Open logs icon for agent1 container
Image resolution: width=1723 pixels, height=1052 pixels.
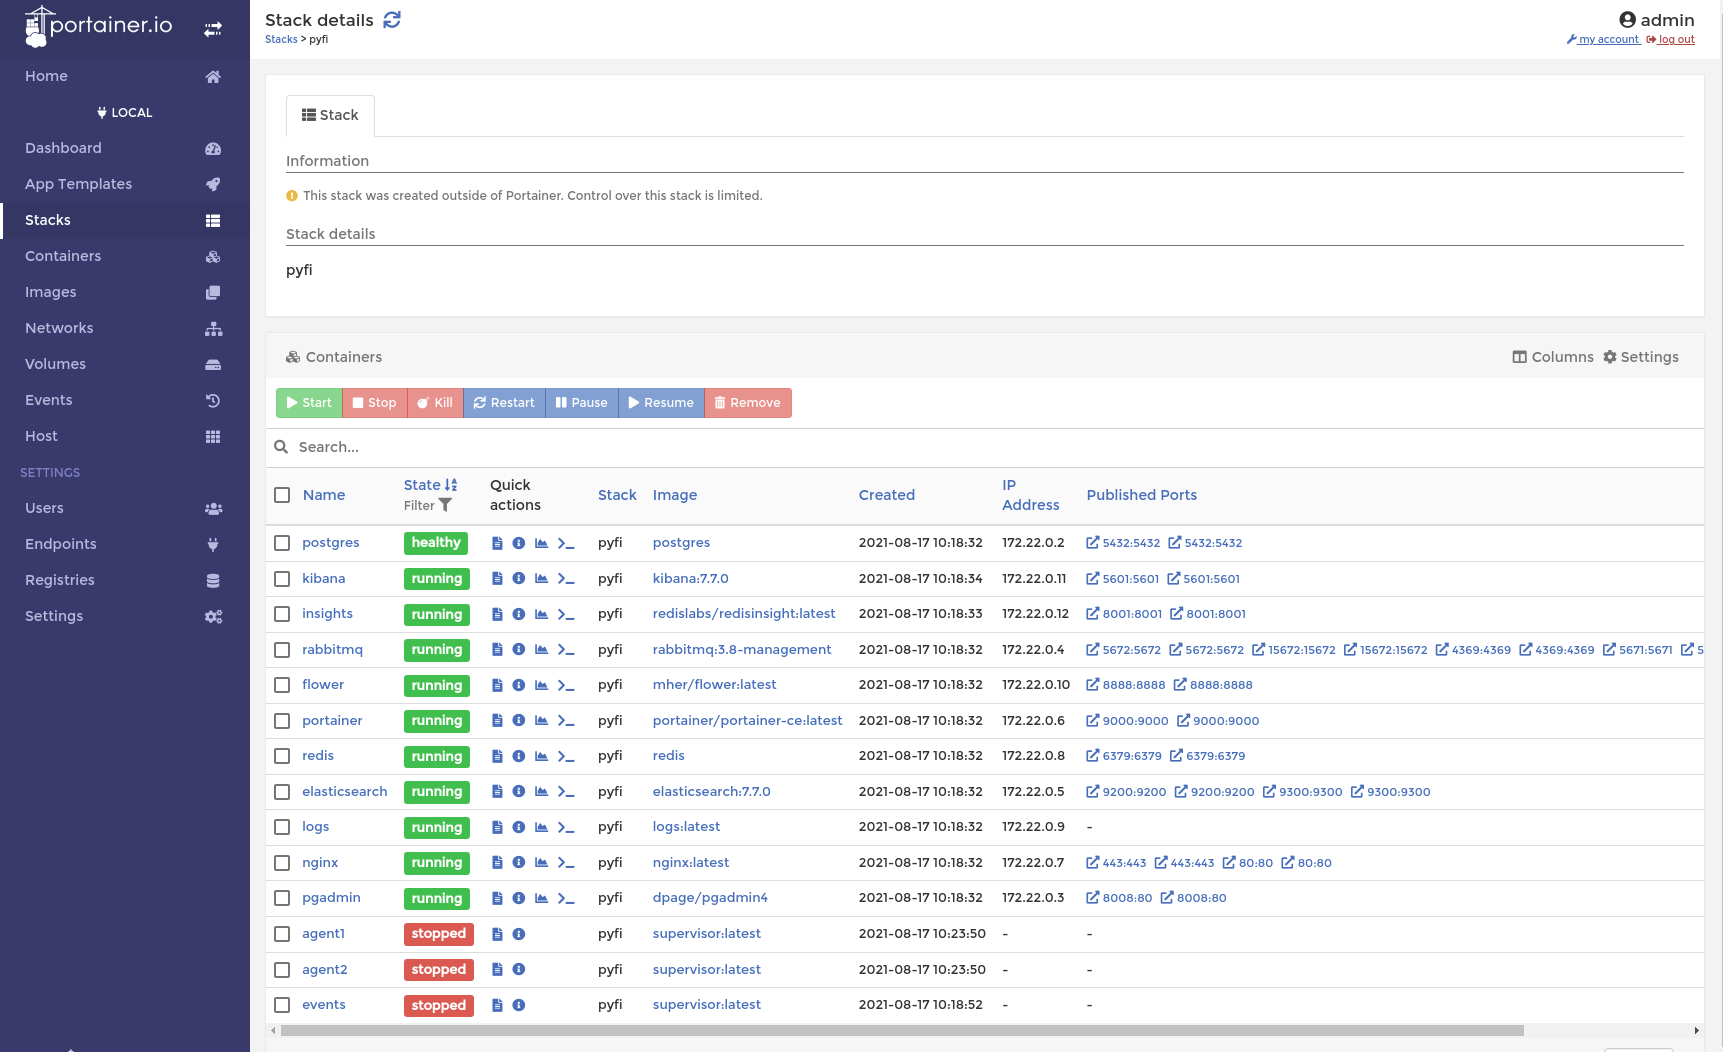click(497, 934)
